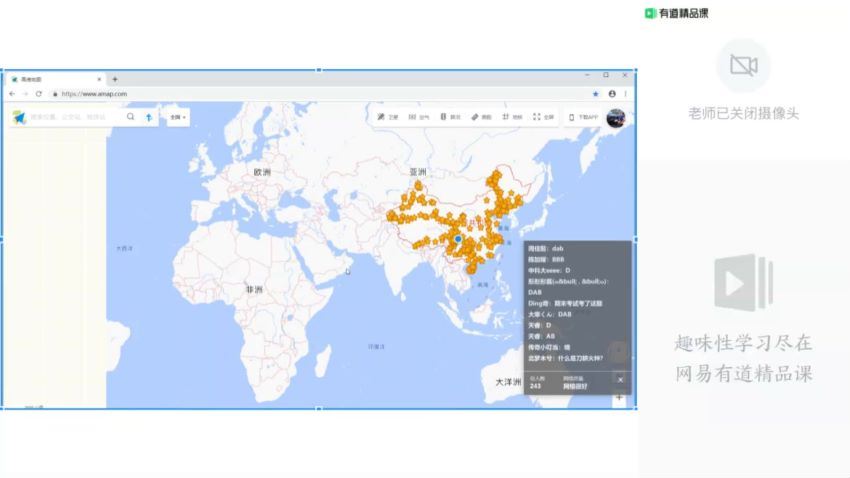Click the blue route directions arrow icon
This screenshot has height=478, width=850.
click(149, 117)
